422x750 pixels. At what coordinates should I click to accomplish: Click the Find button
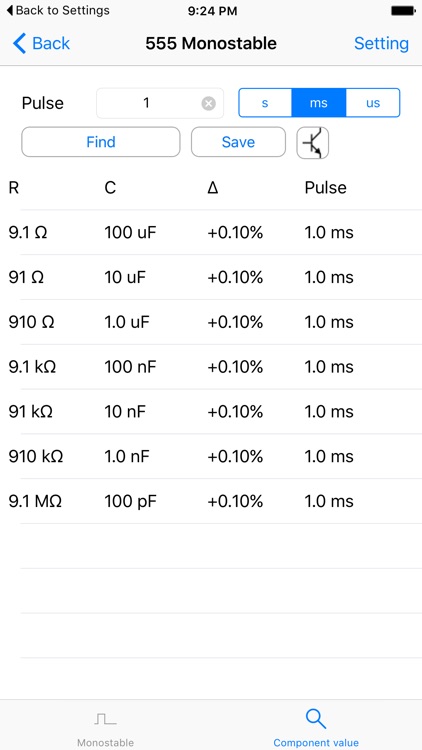tap(101, 142)
